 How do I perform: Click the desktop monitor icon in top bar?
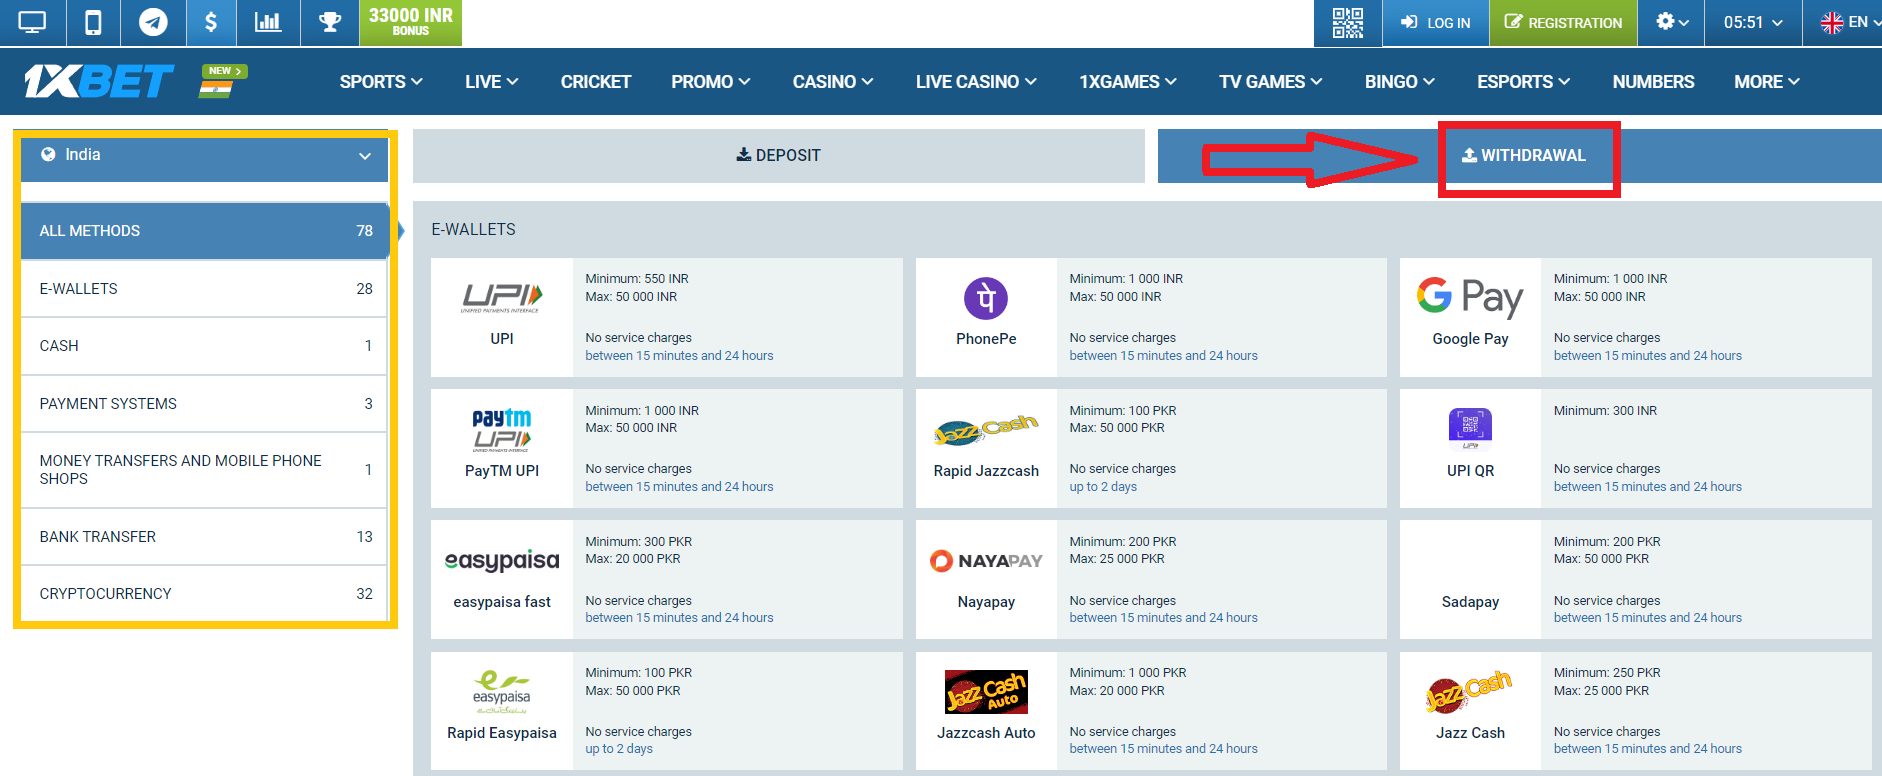click(32, 22)
